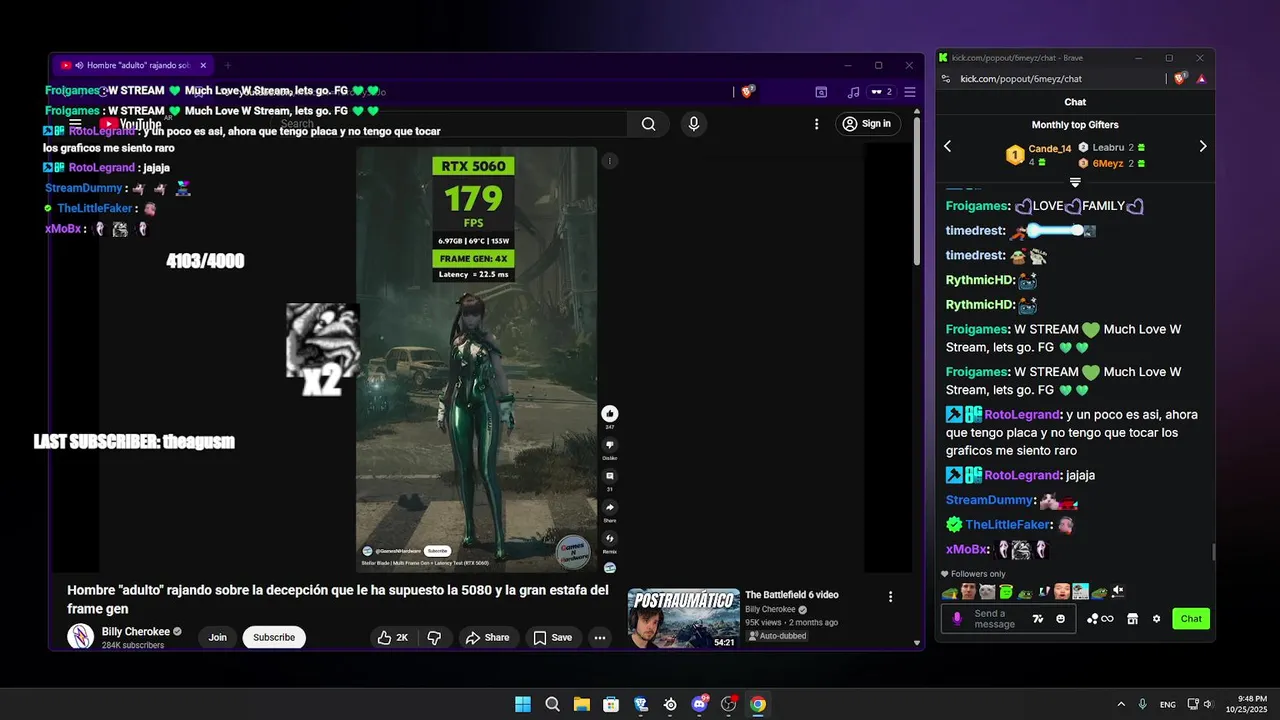The width and height of the screenshot is (1280, 720).
Task: Open 'The Battlefield 6 video' thumbnail
Action: tap(683, 618)
